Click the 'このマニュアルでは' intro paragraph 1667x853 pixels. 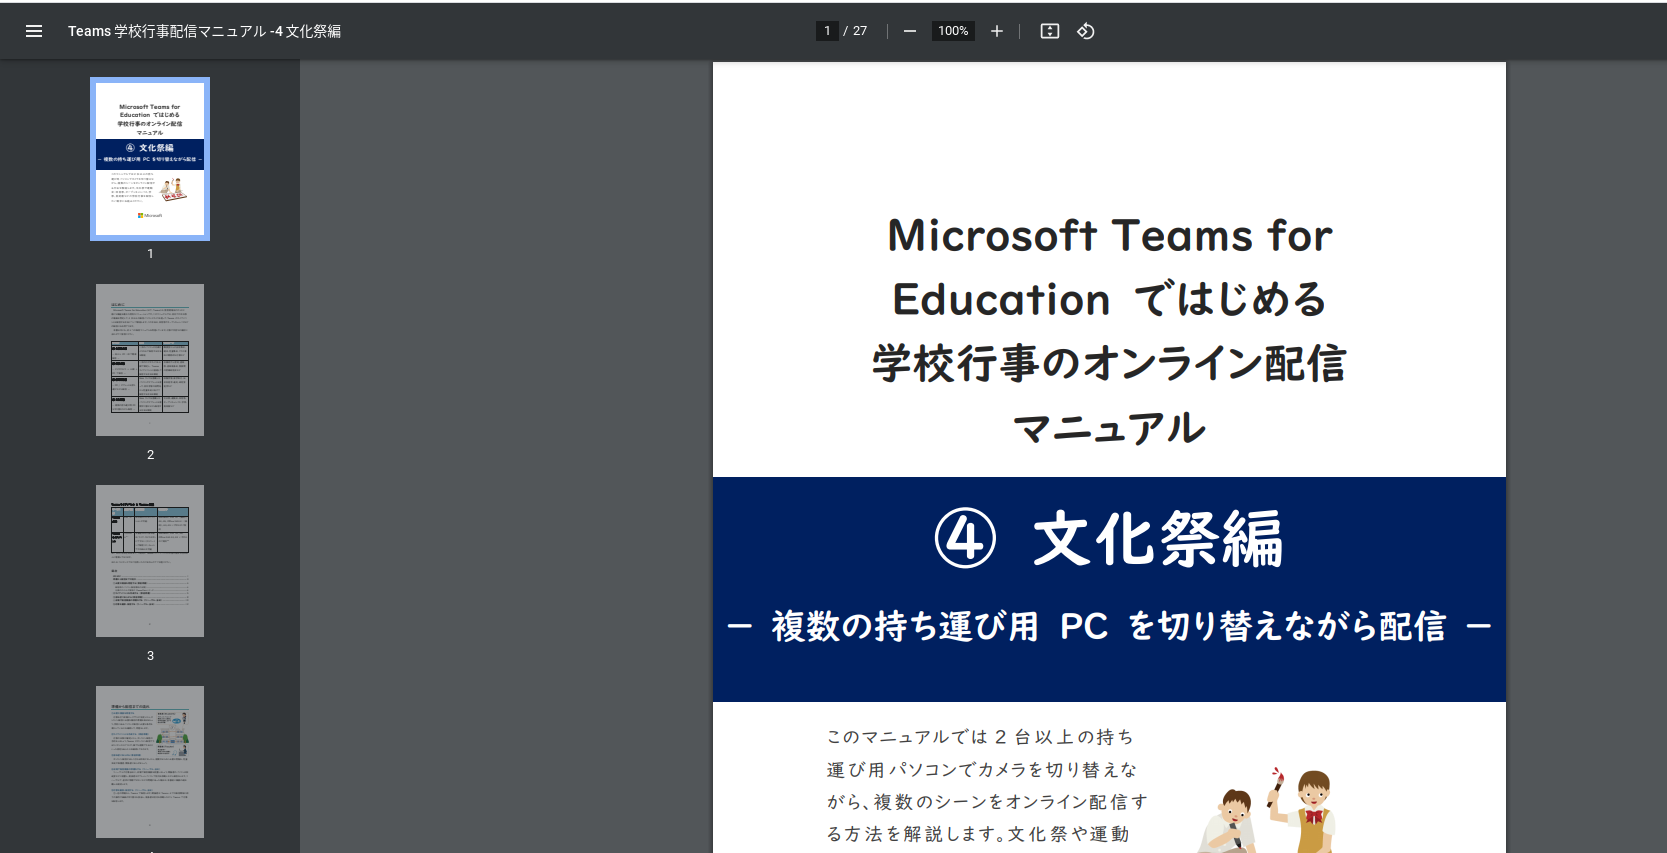coord(986,785)
